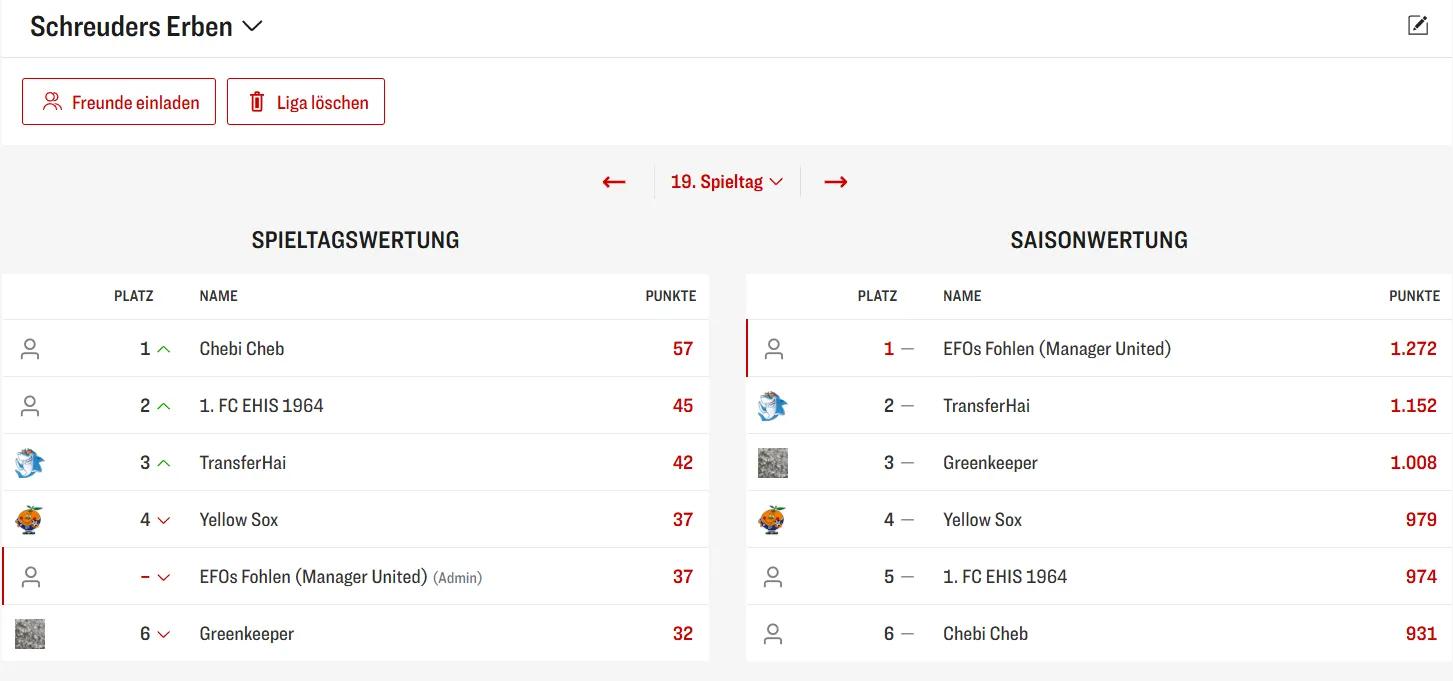Click TransferHai shark avatar in Saisonwertung
Screen dimensions: 1453x681
(x=773, y=406)
